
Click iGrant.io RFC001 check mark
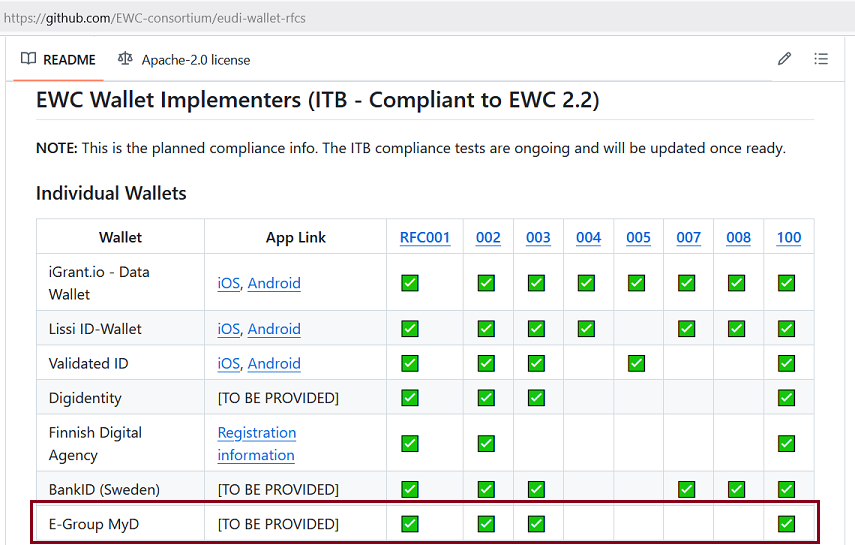(410, 283)
